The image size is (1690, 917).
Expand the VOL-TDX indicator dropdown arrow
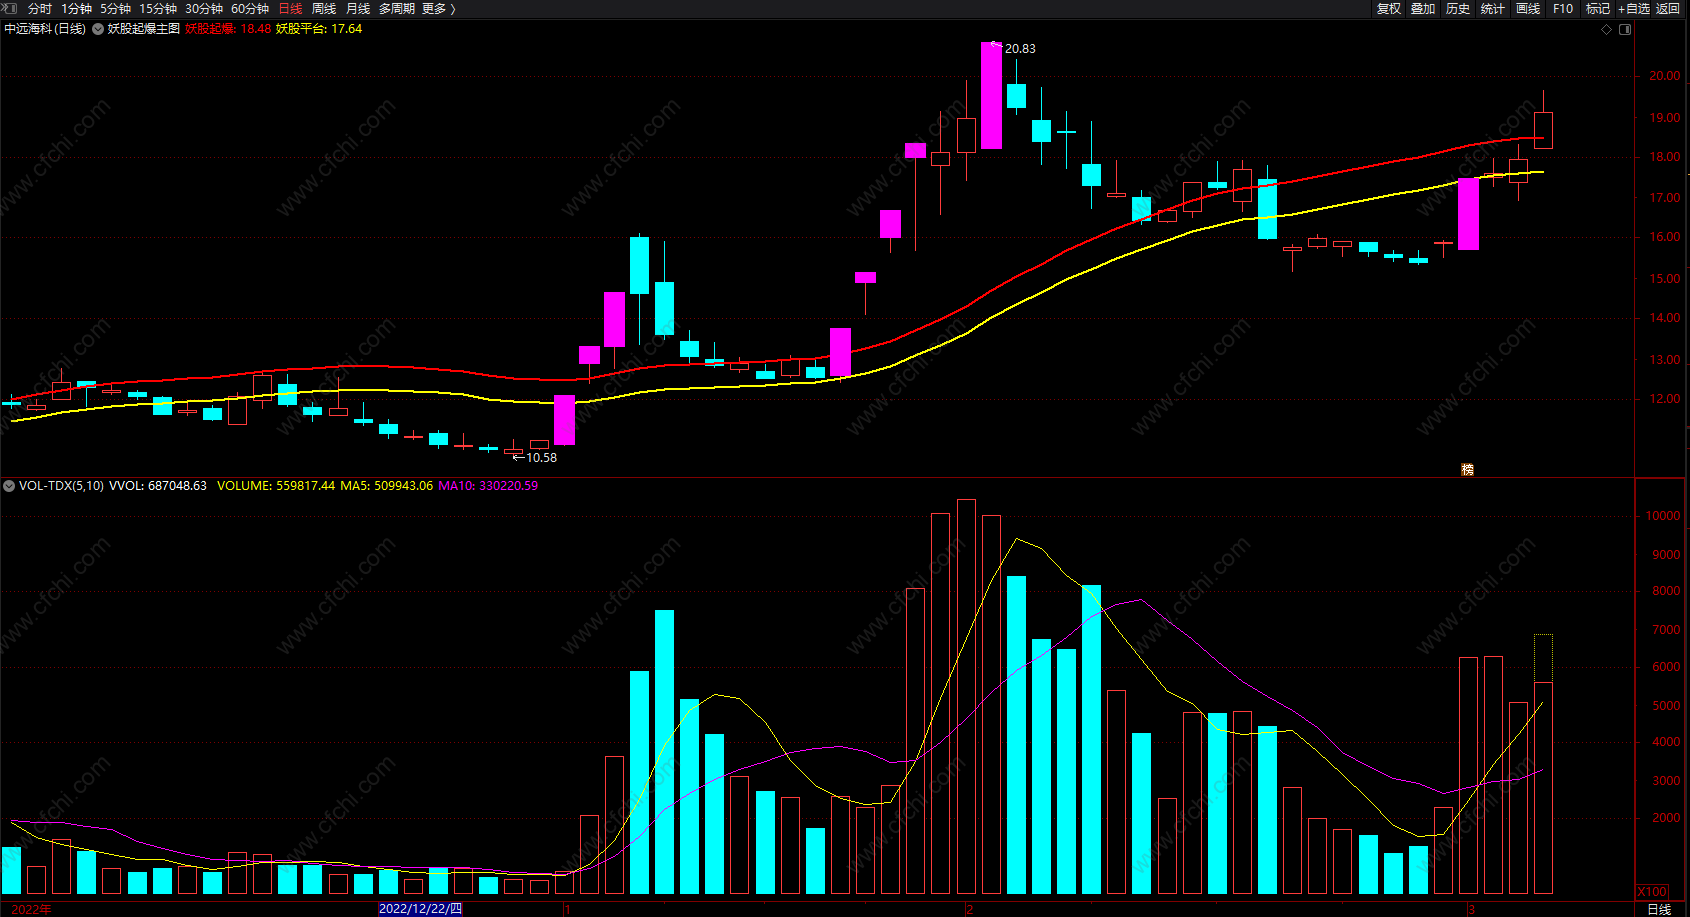9,486
